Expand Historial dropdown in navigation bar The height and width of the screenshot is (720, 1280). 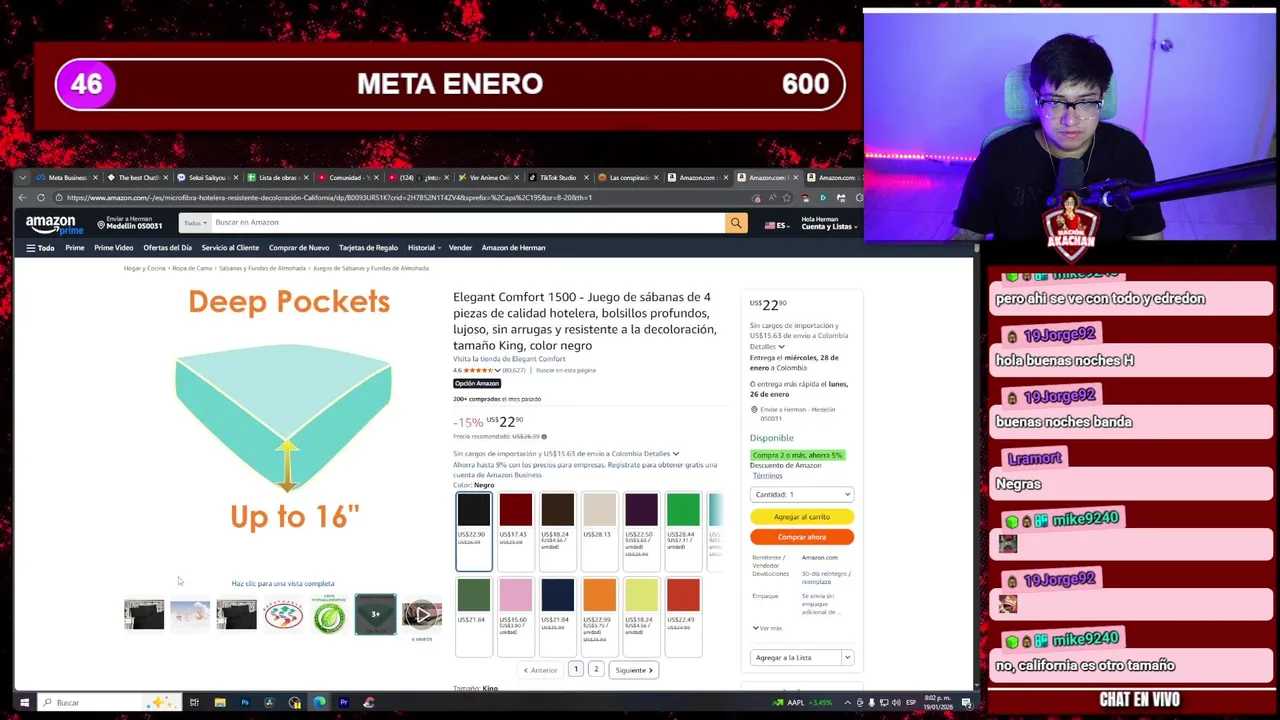click(x=422, y=248)
